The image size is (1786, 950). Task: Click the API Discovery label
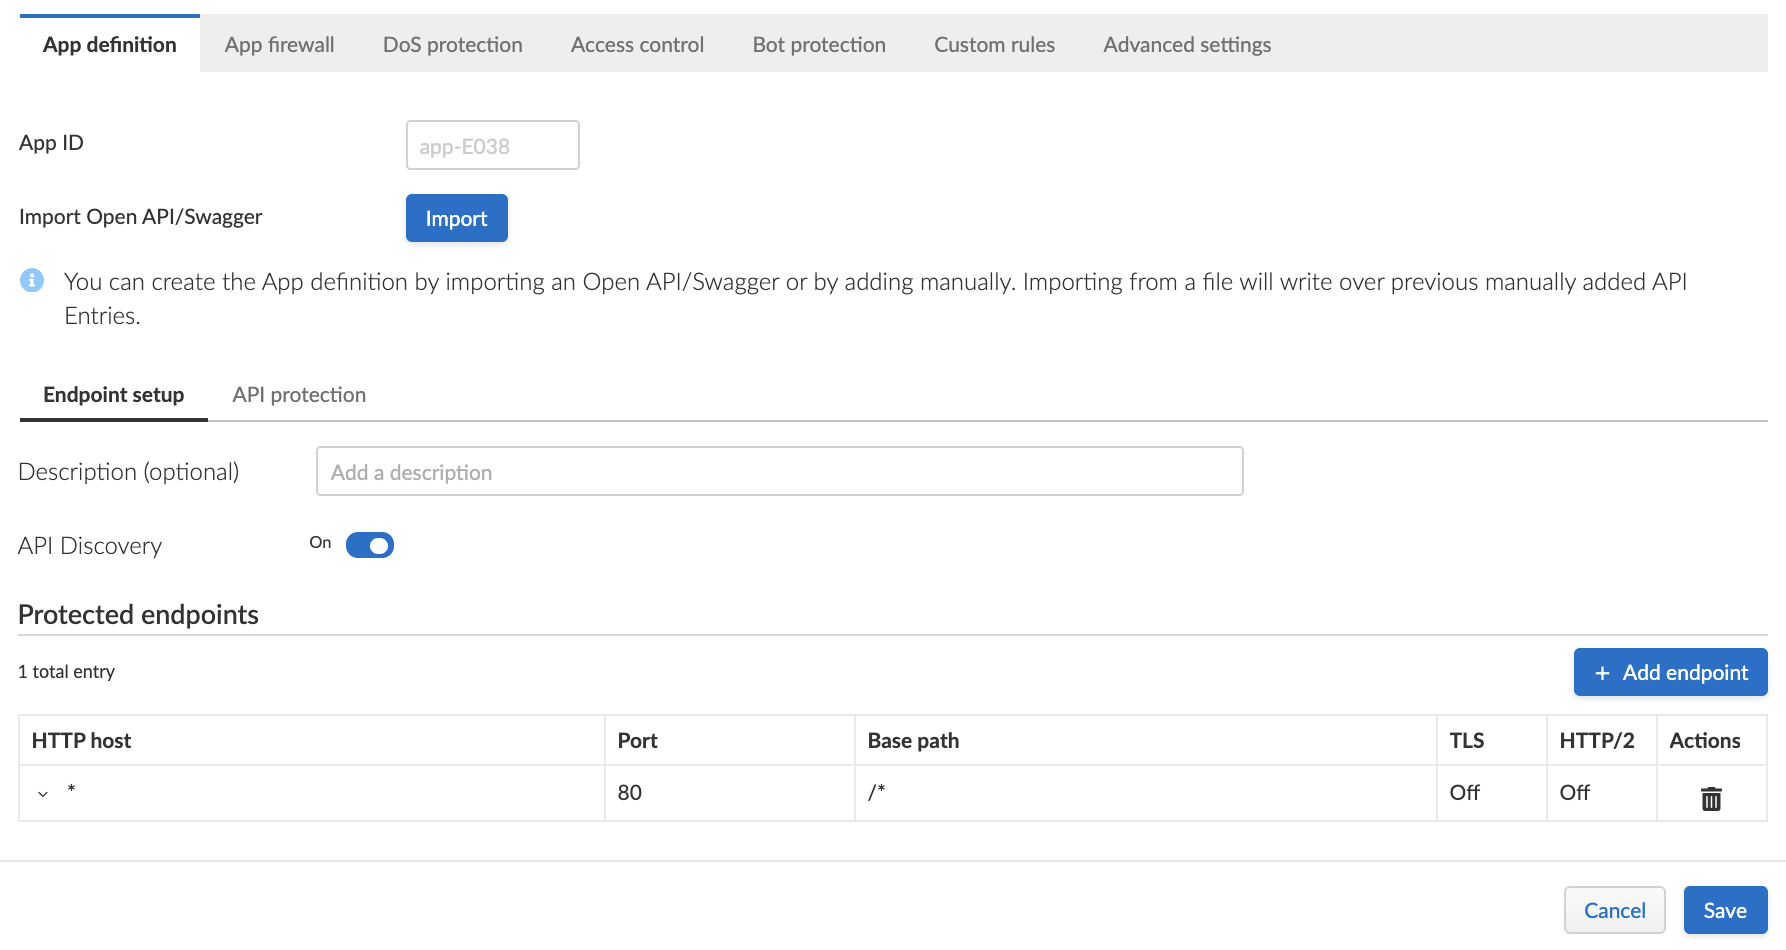pos(90,546)
